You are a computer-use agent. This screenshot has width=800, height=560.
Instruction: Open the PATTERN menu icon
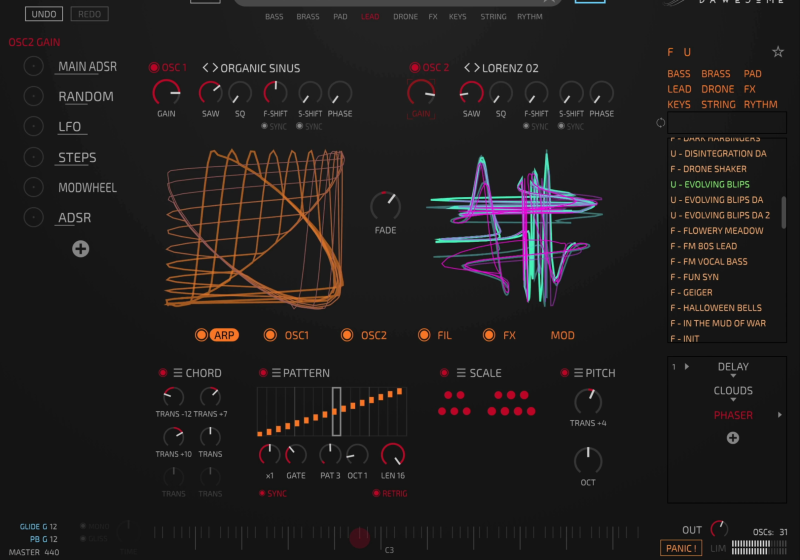point(276,373)
